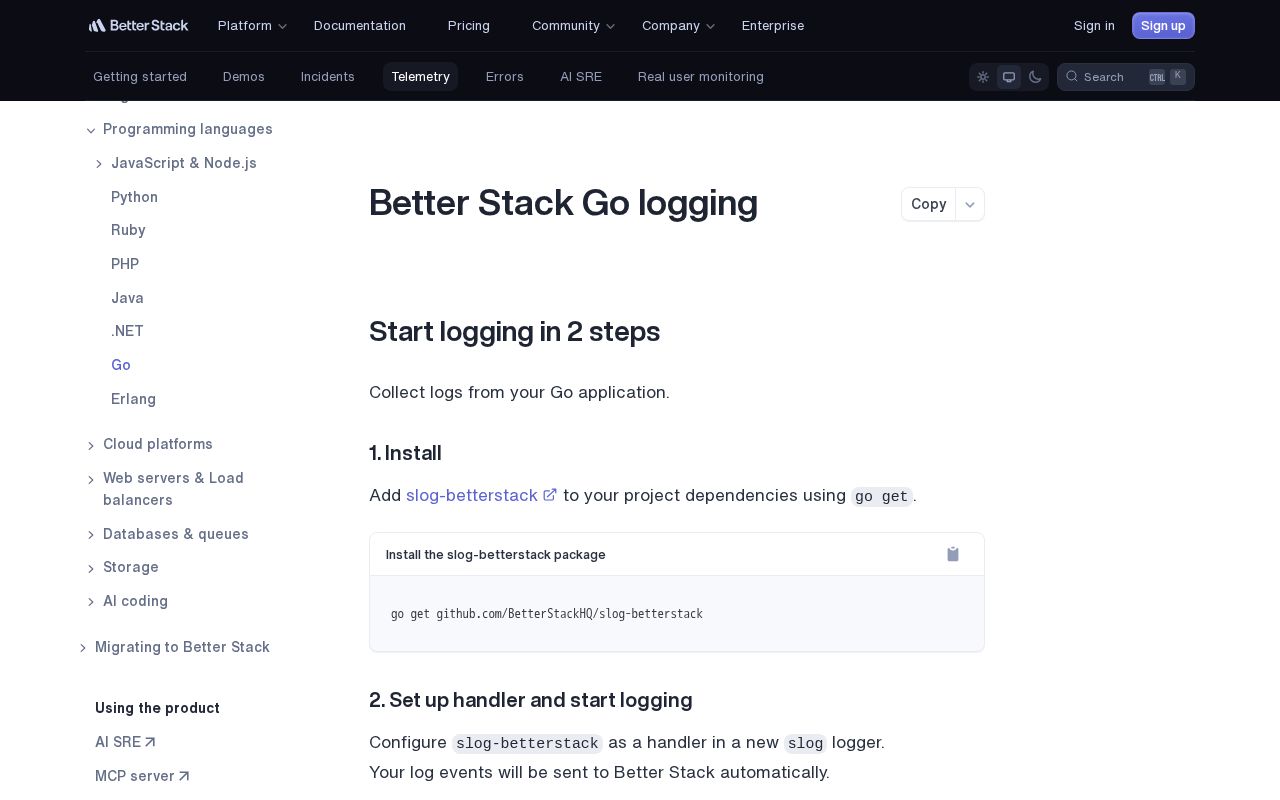Switch to the Incidents tab
Screen dimensions: 1280x800
328,77
